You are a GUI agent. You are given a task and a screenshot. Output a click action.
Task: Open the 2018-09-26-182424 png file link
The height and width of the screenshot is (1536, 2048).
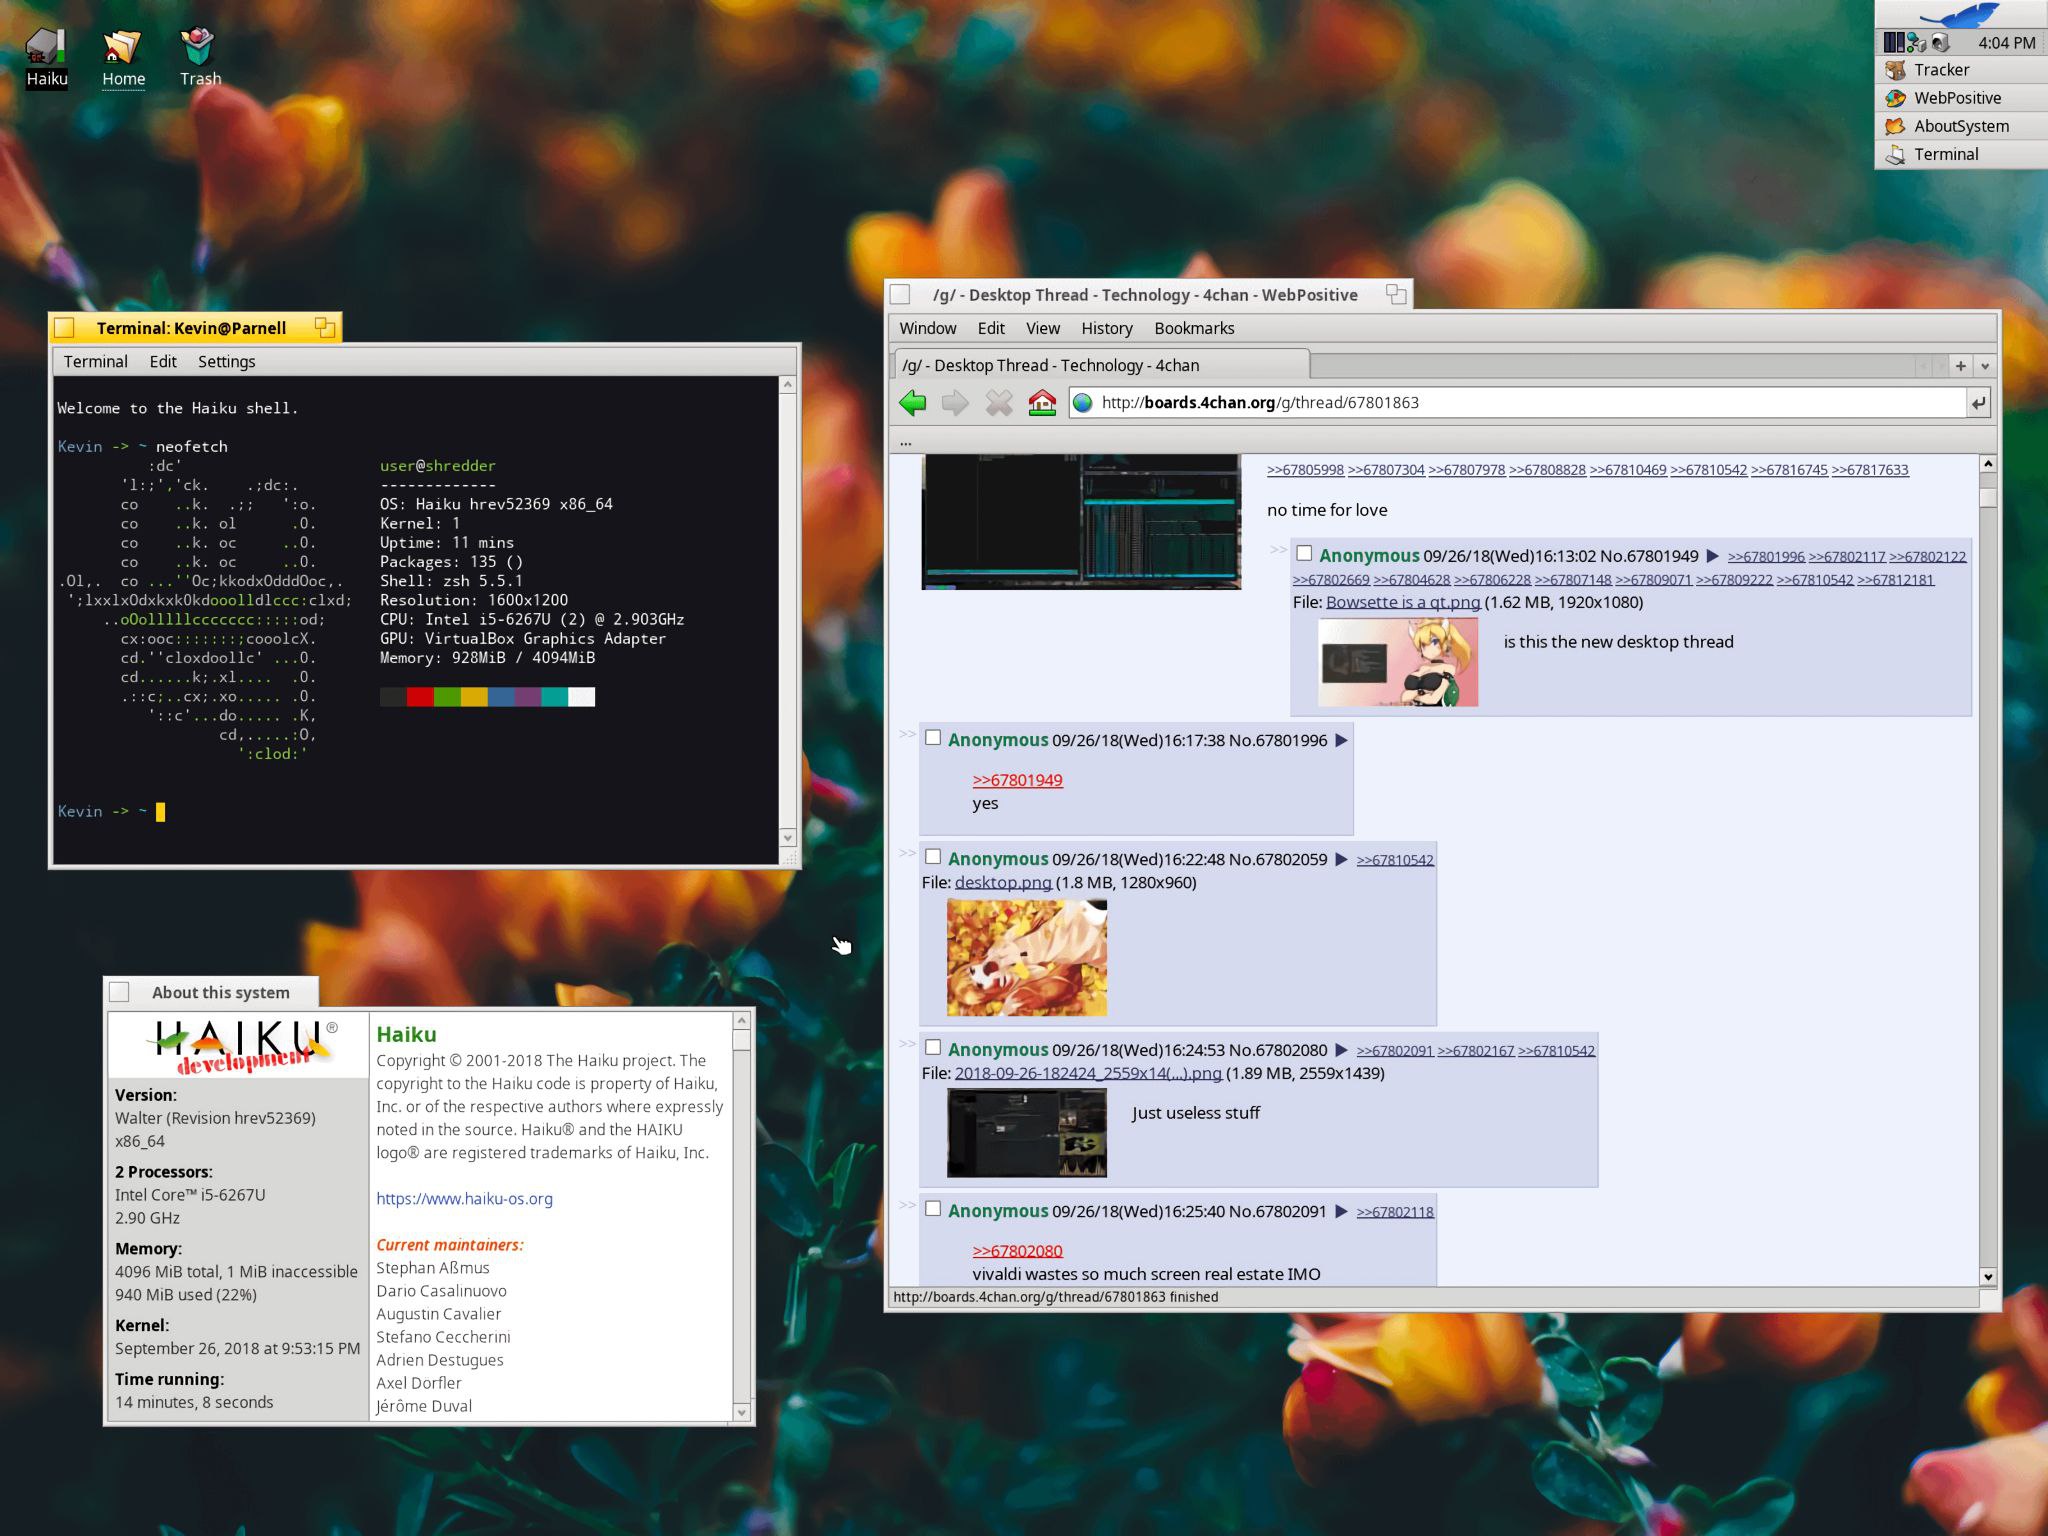1088,1073
